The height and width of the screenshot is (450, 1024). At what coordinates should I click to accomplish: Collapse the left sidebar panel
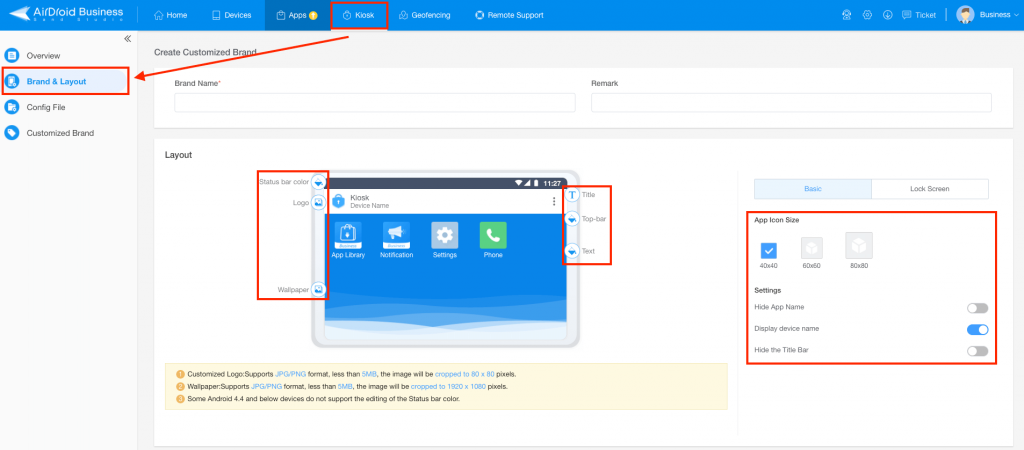click(127, 39)
